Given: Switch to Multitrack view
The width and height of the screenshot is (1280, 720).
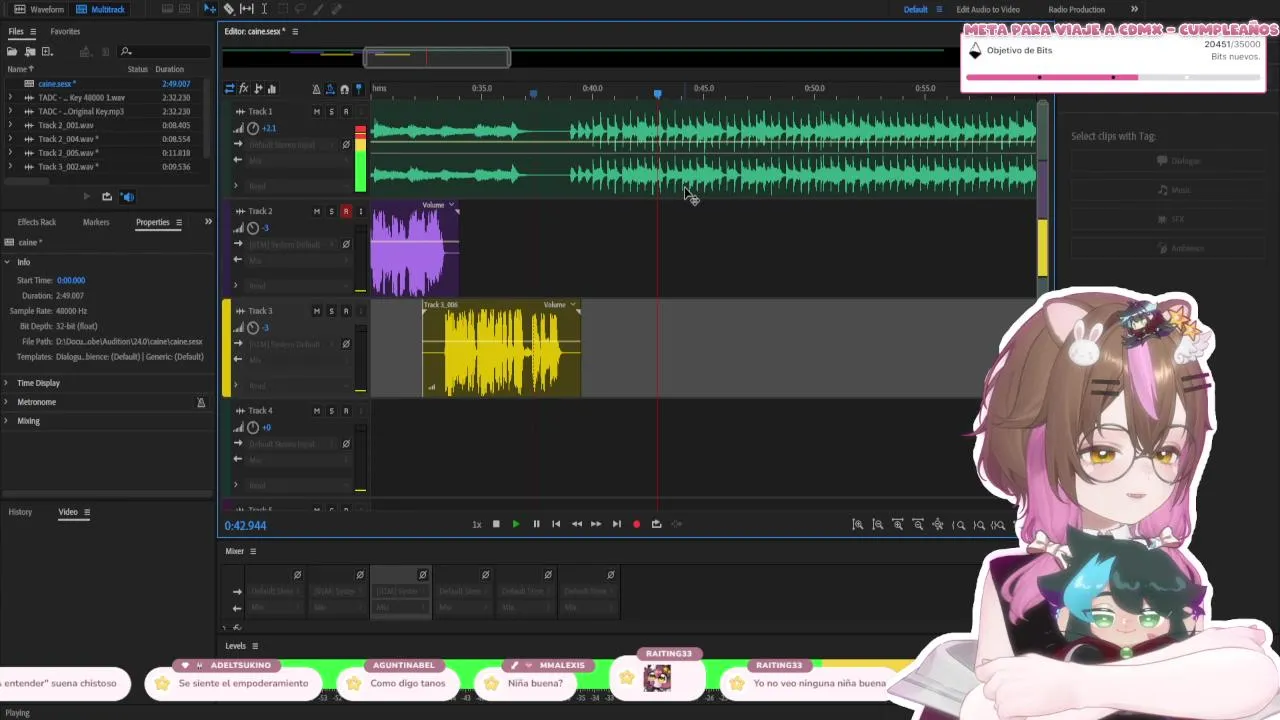Looking at the screenshot, I should pos(100,9).
